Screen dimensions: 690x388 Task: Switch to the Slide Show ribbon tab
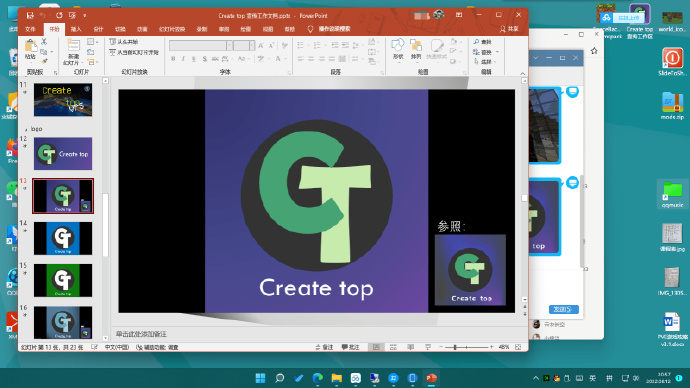click(172, 29)
